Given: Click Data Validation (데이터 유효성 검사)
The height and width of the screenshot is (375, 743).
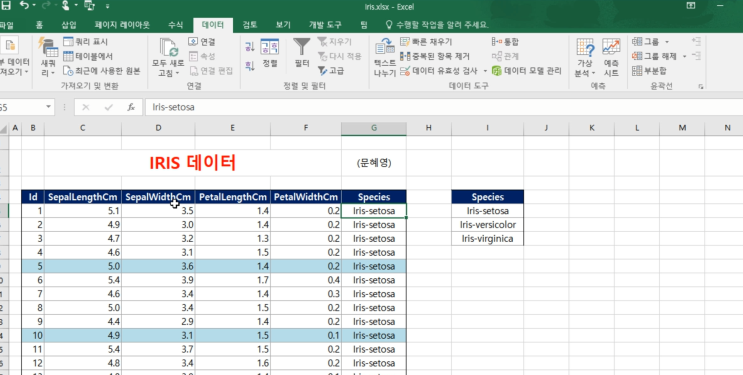Looking at the screenshot, I should click(439, 71).
